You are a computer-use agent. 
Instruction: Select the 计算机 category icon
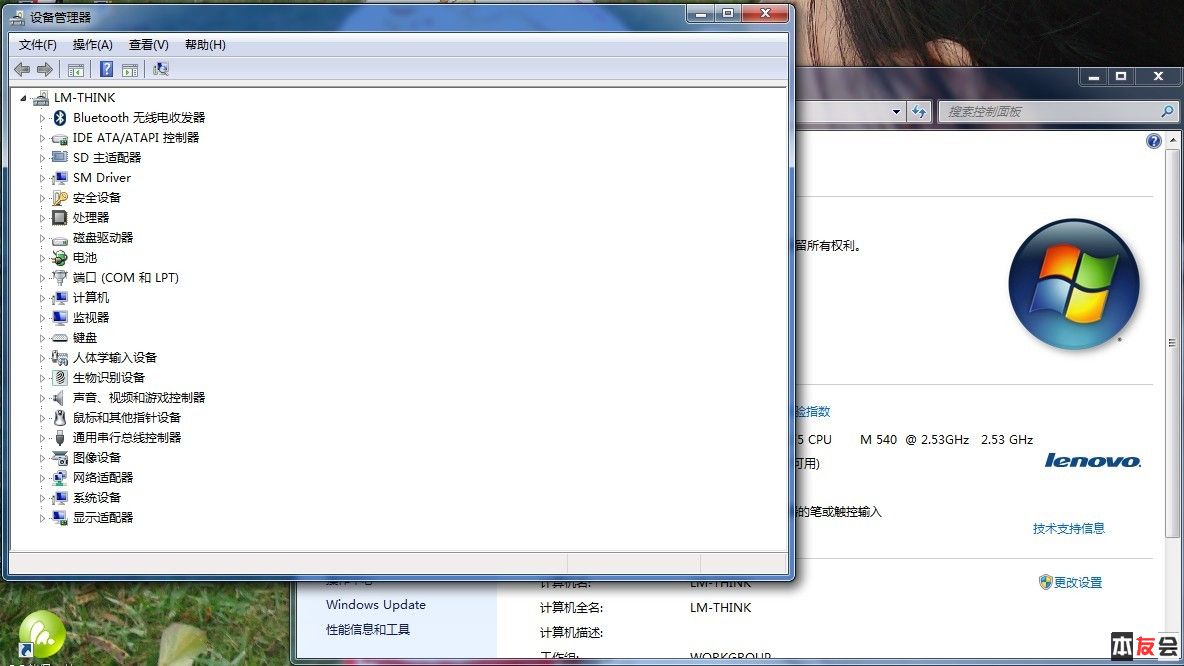click(x=60, y=298)
